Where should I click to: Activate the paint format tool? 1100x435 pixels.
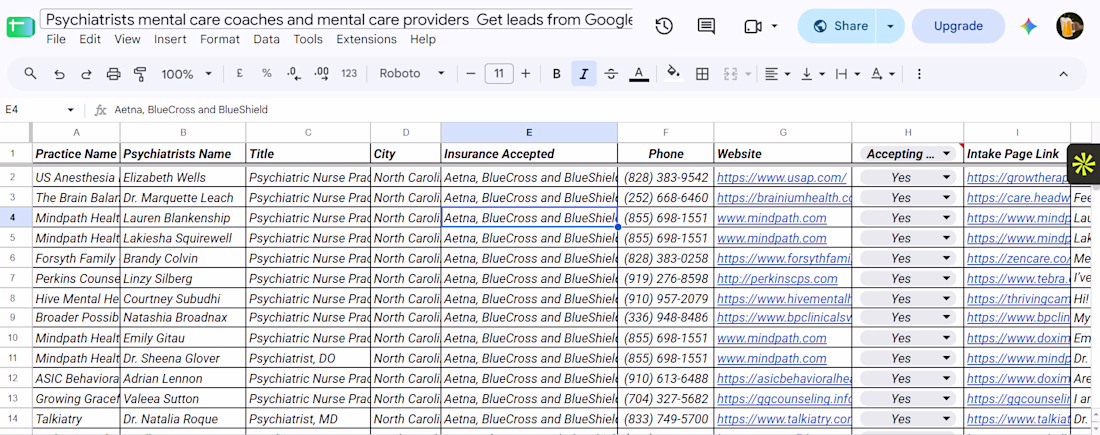[x=140, y=74]
